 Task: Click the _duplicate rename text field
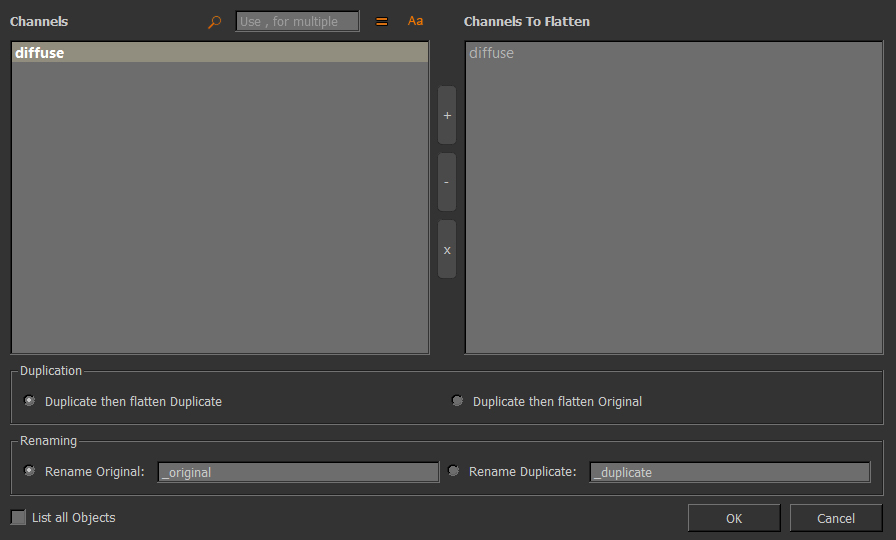pos(729,472)
